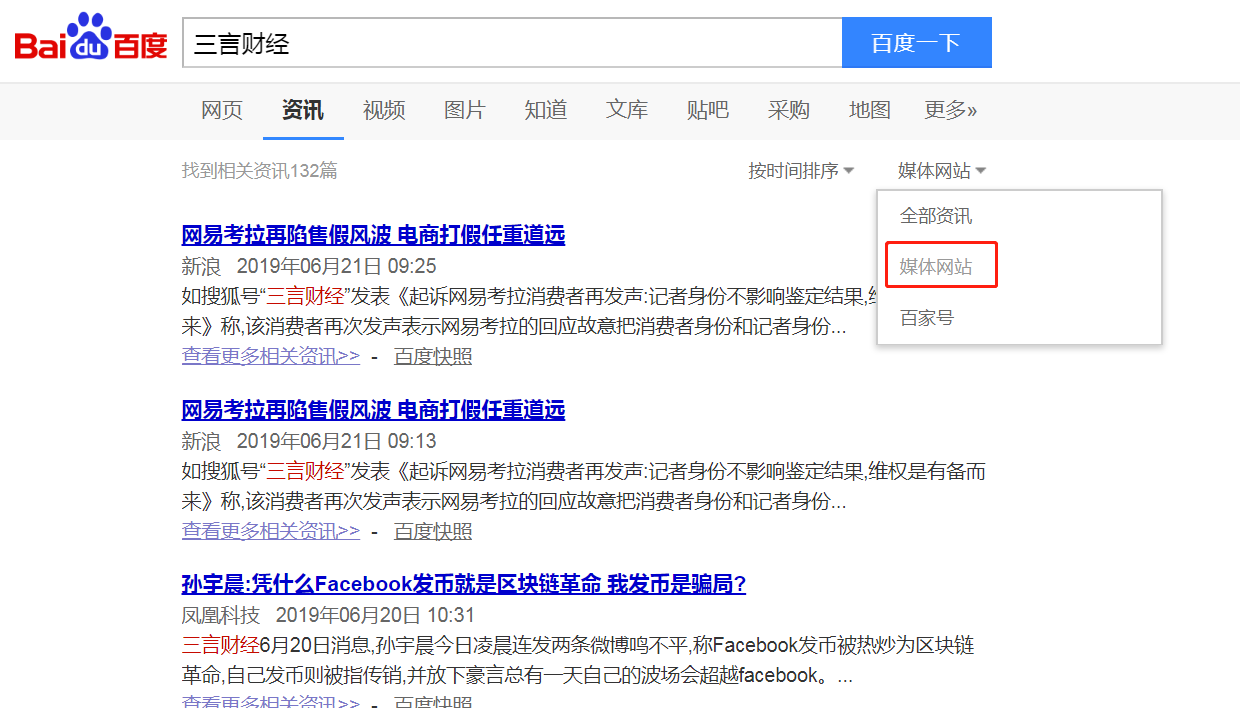Viewport: 1240px width, 708px height.
Task: Click the source line 凤凰科技 2019年06月20日 10:31
Action: point(329,615)
